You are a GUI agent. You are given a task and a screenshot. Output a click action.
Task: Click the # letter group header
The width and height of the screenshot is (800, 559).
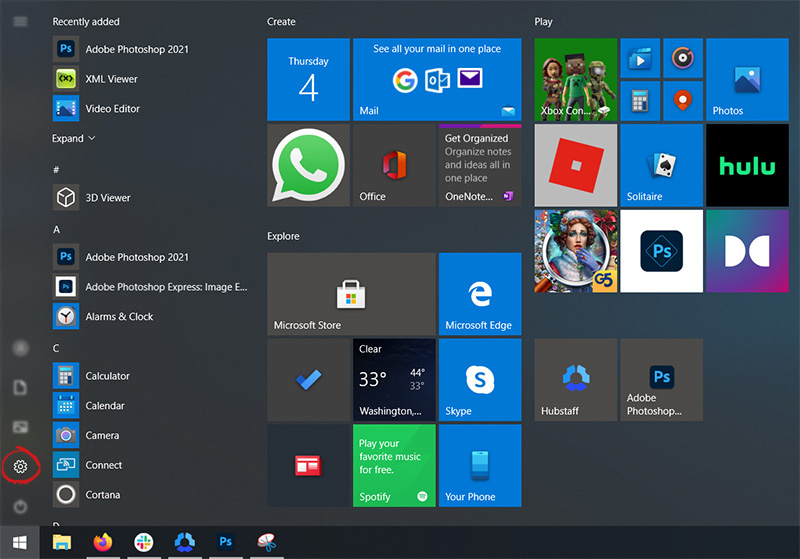pyautogui.click(x=56, y=169)
